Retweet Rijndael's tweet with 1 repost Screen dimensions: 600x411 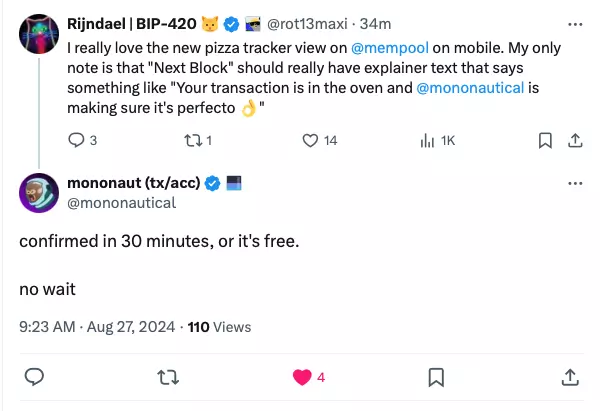coord(193,140)
